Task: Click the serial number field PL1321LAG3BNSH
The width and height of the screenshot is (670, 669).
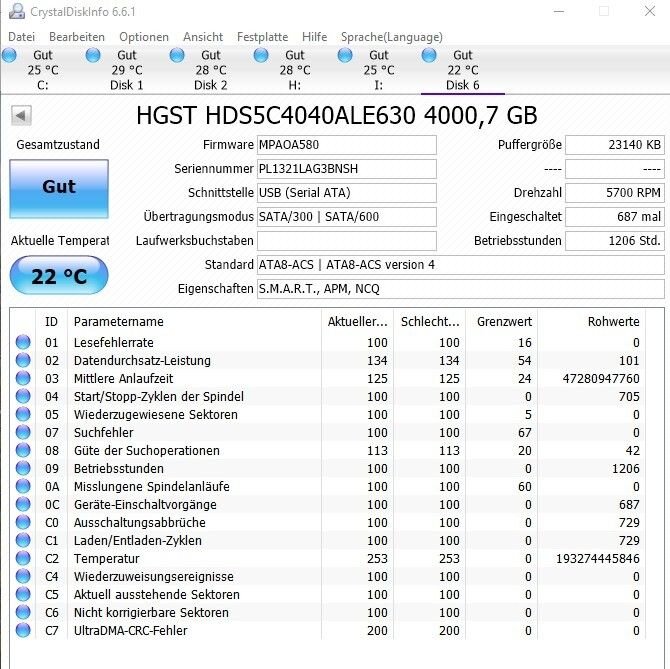Action: tap(347, 169)
